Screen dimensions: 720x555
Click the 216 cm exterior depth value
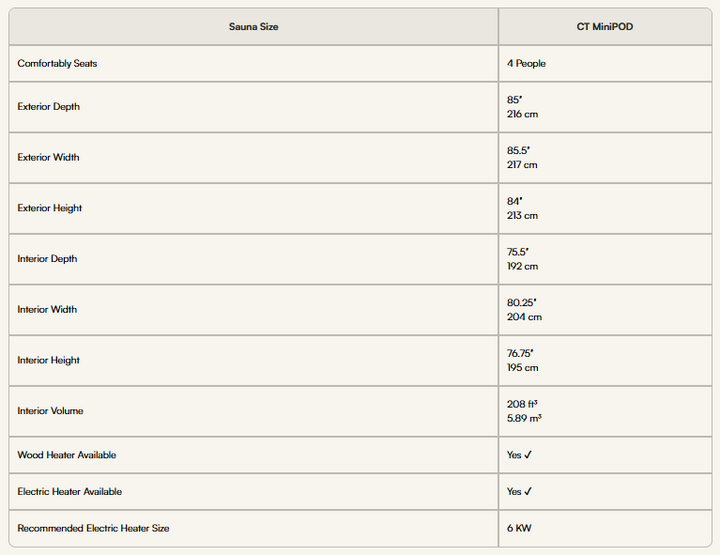point(523,114)
